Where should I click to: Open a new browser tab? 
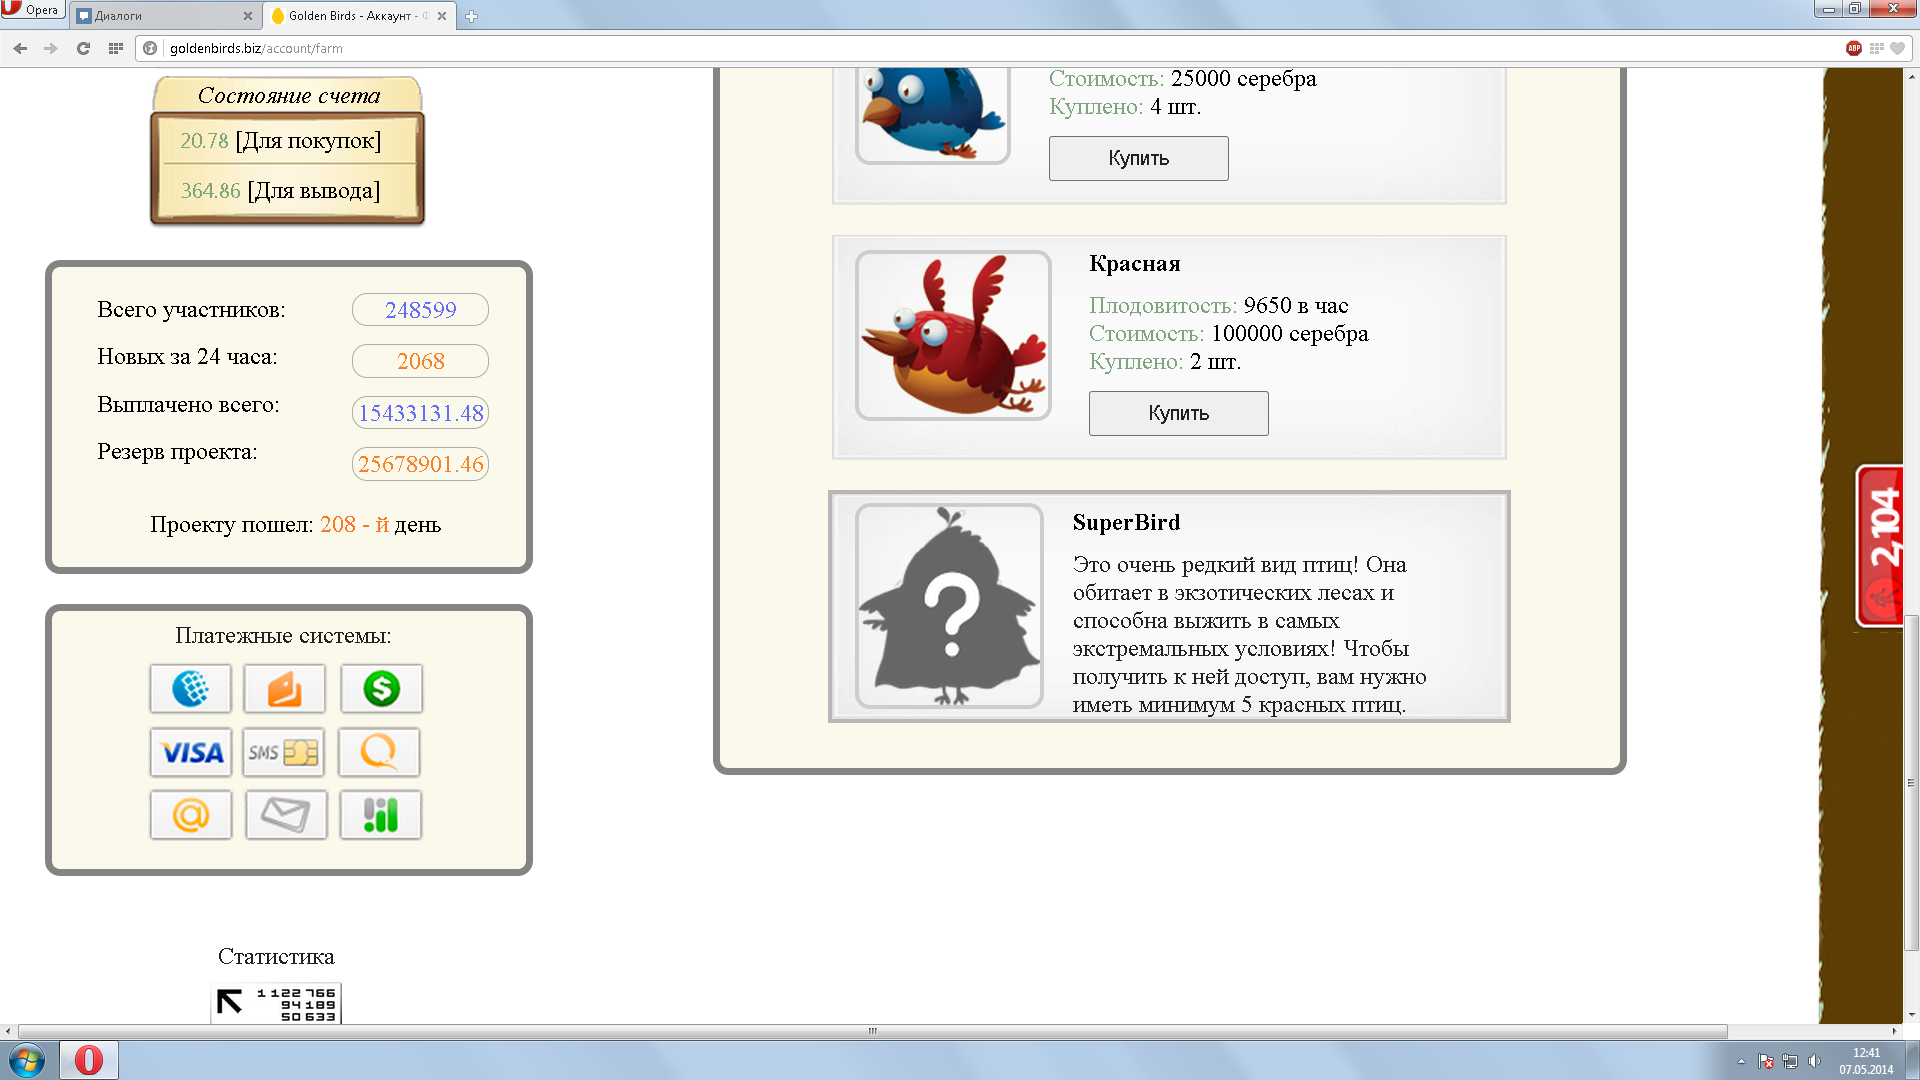pos(471,16)
